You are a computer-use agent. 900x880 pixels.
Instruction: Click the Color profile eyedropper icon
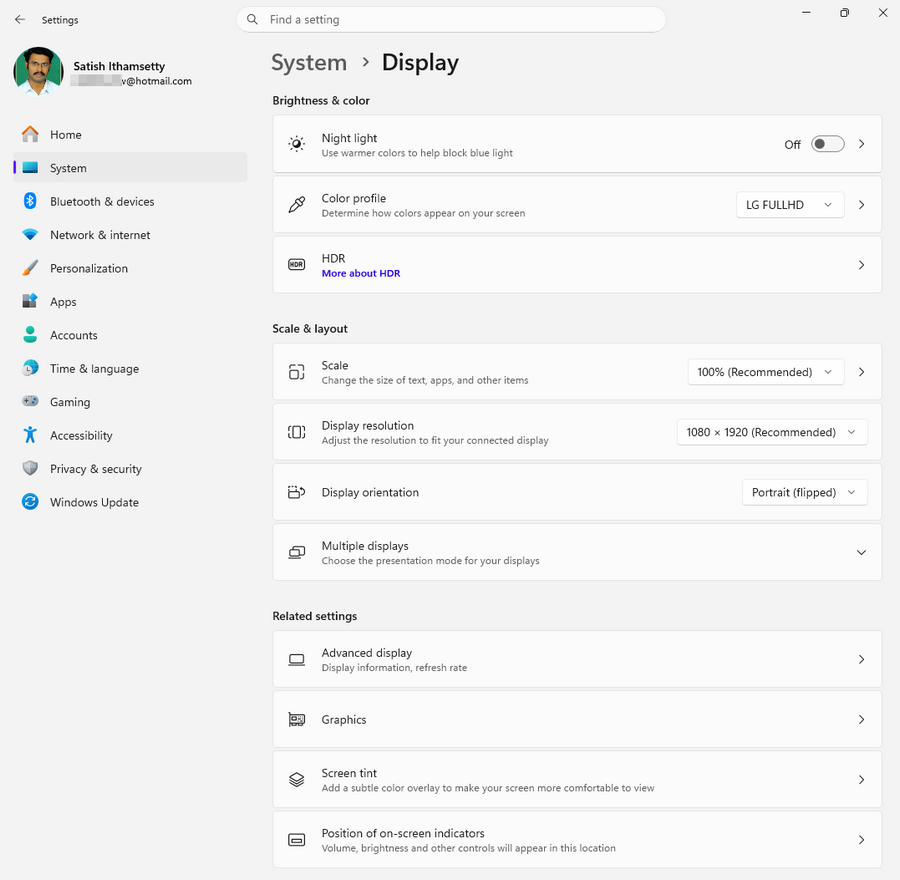297,204
